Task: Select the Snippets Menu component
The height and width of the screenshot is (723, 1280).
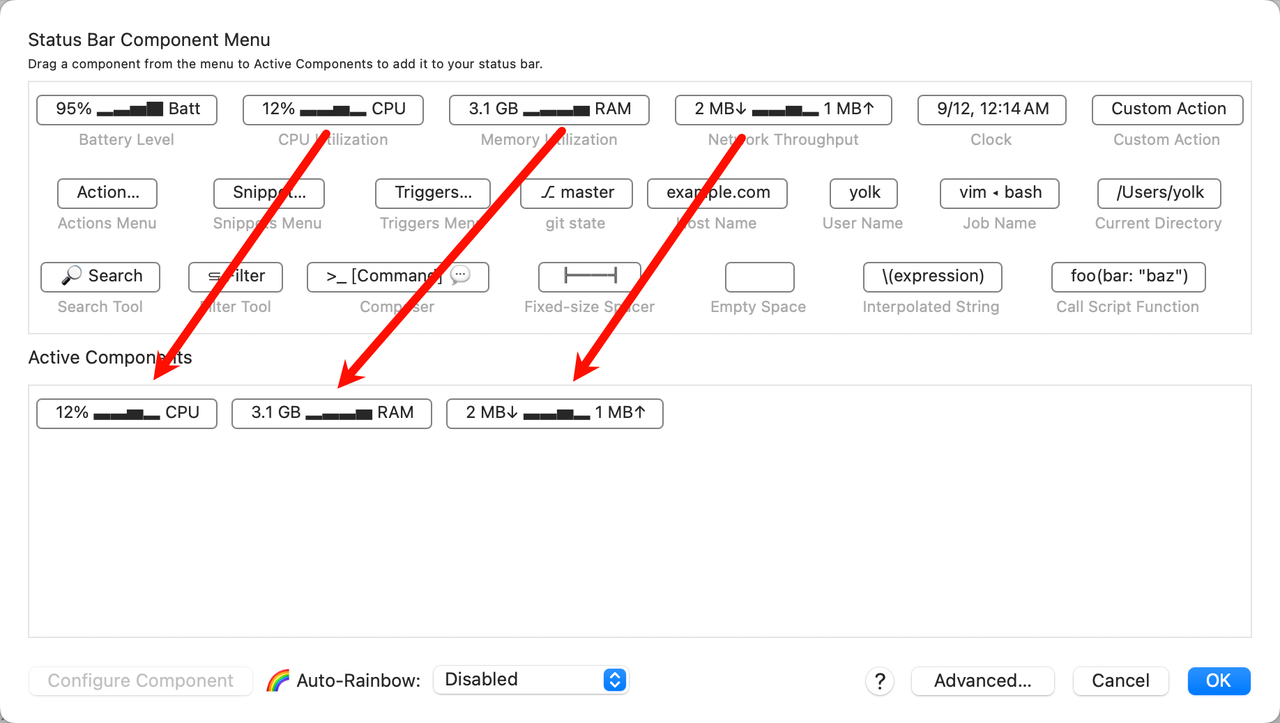Action: coord(268,193)
